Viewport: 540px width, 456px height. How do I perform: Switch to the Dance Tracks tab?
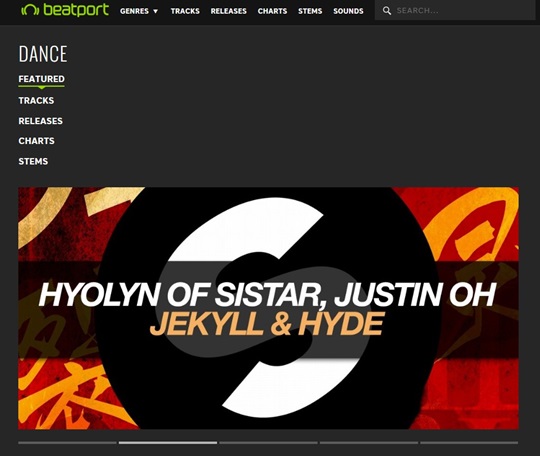[36, 101]
